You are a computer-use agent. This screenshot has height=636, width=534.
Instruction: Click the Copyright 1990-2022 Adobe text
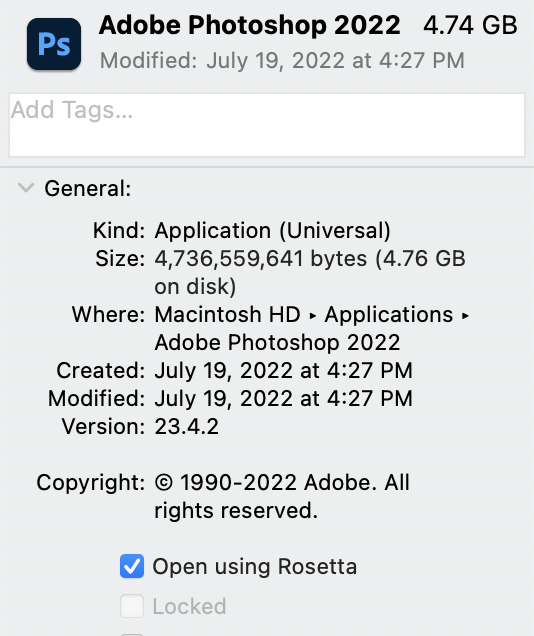(x=282, y=496)
